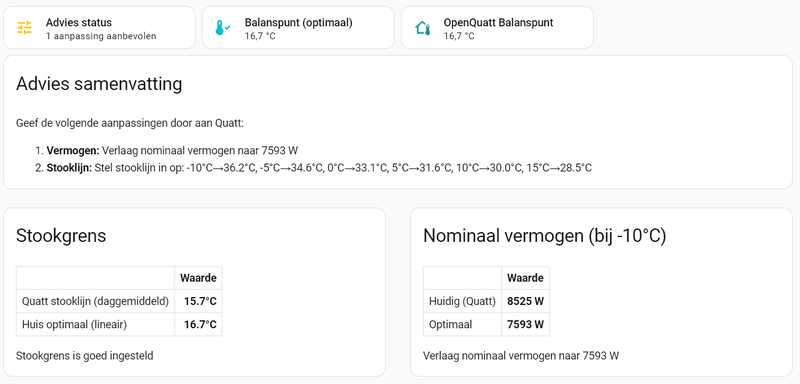This screenshot has height=384, width=800.
Task: Open the Balanspunt (optimaal) tile
Action: (298, 28)
